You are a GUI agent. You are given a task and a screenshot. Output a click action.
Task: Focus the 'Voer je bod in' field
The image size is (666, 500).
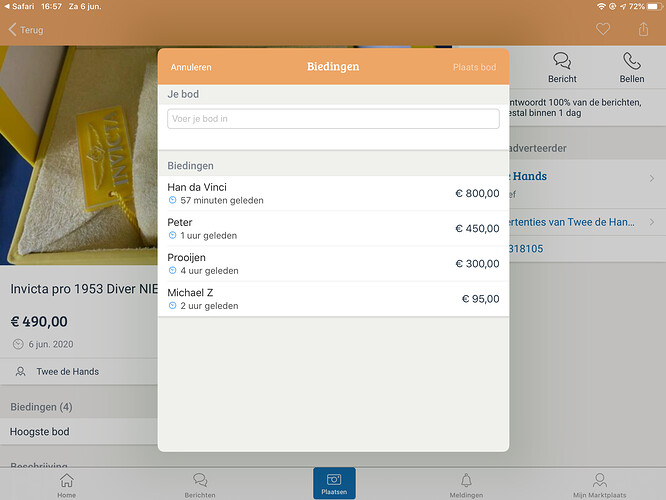click(x=333, y=119)
